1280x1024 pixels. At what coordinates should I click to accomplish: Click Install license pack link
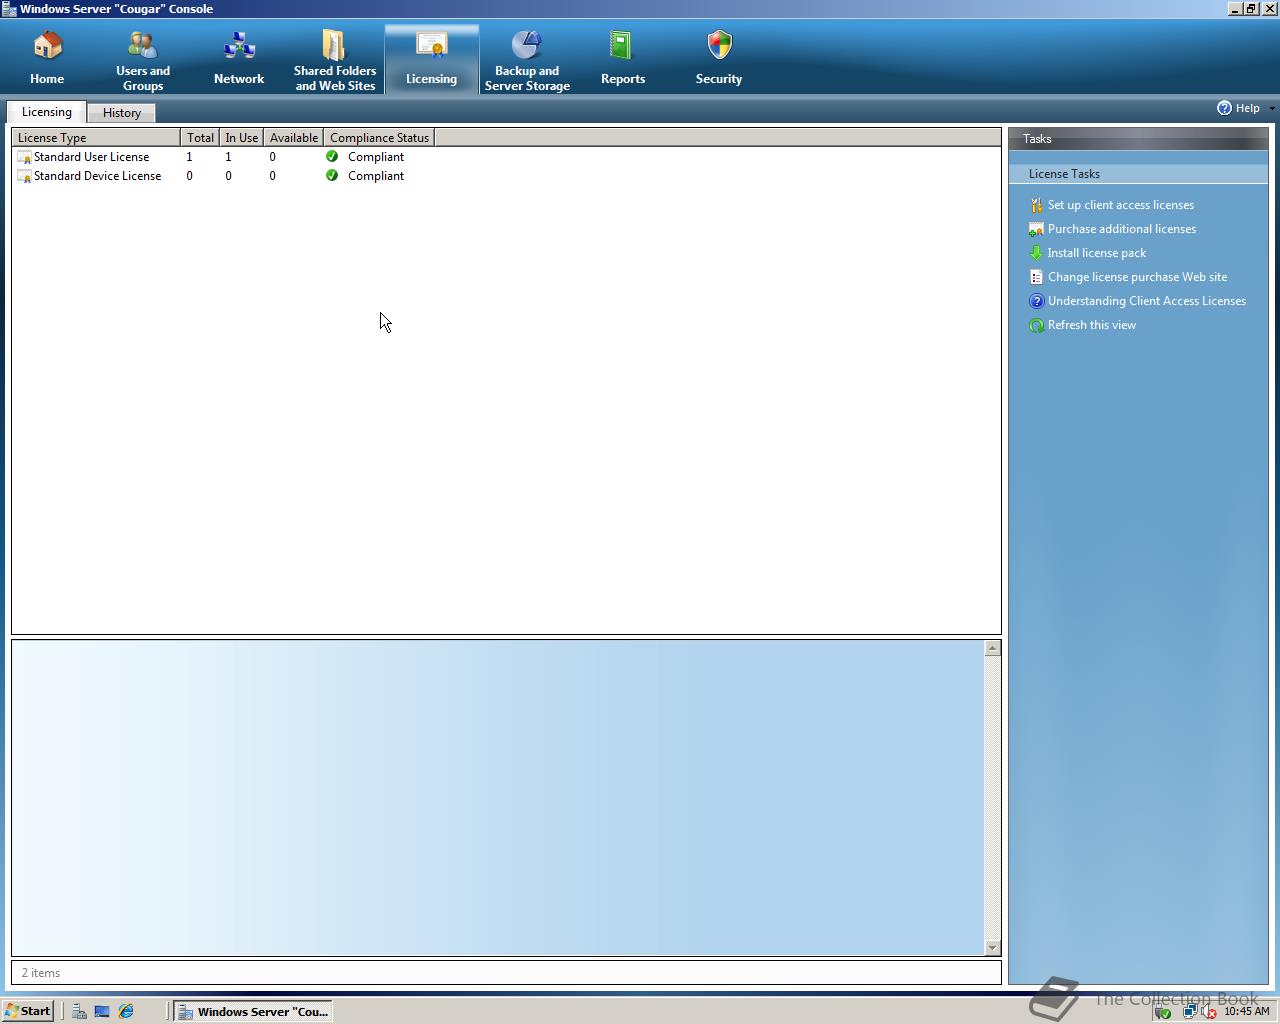[x=1097, y=253]
